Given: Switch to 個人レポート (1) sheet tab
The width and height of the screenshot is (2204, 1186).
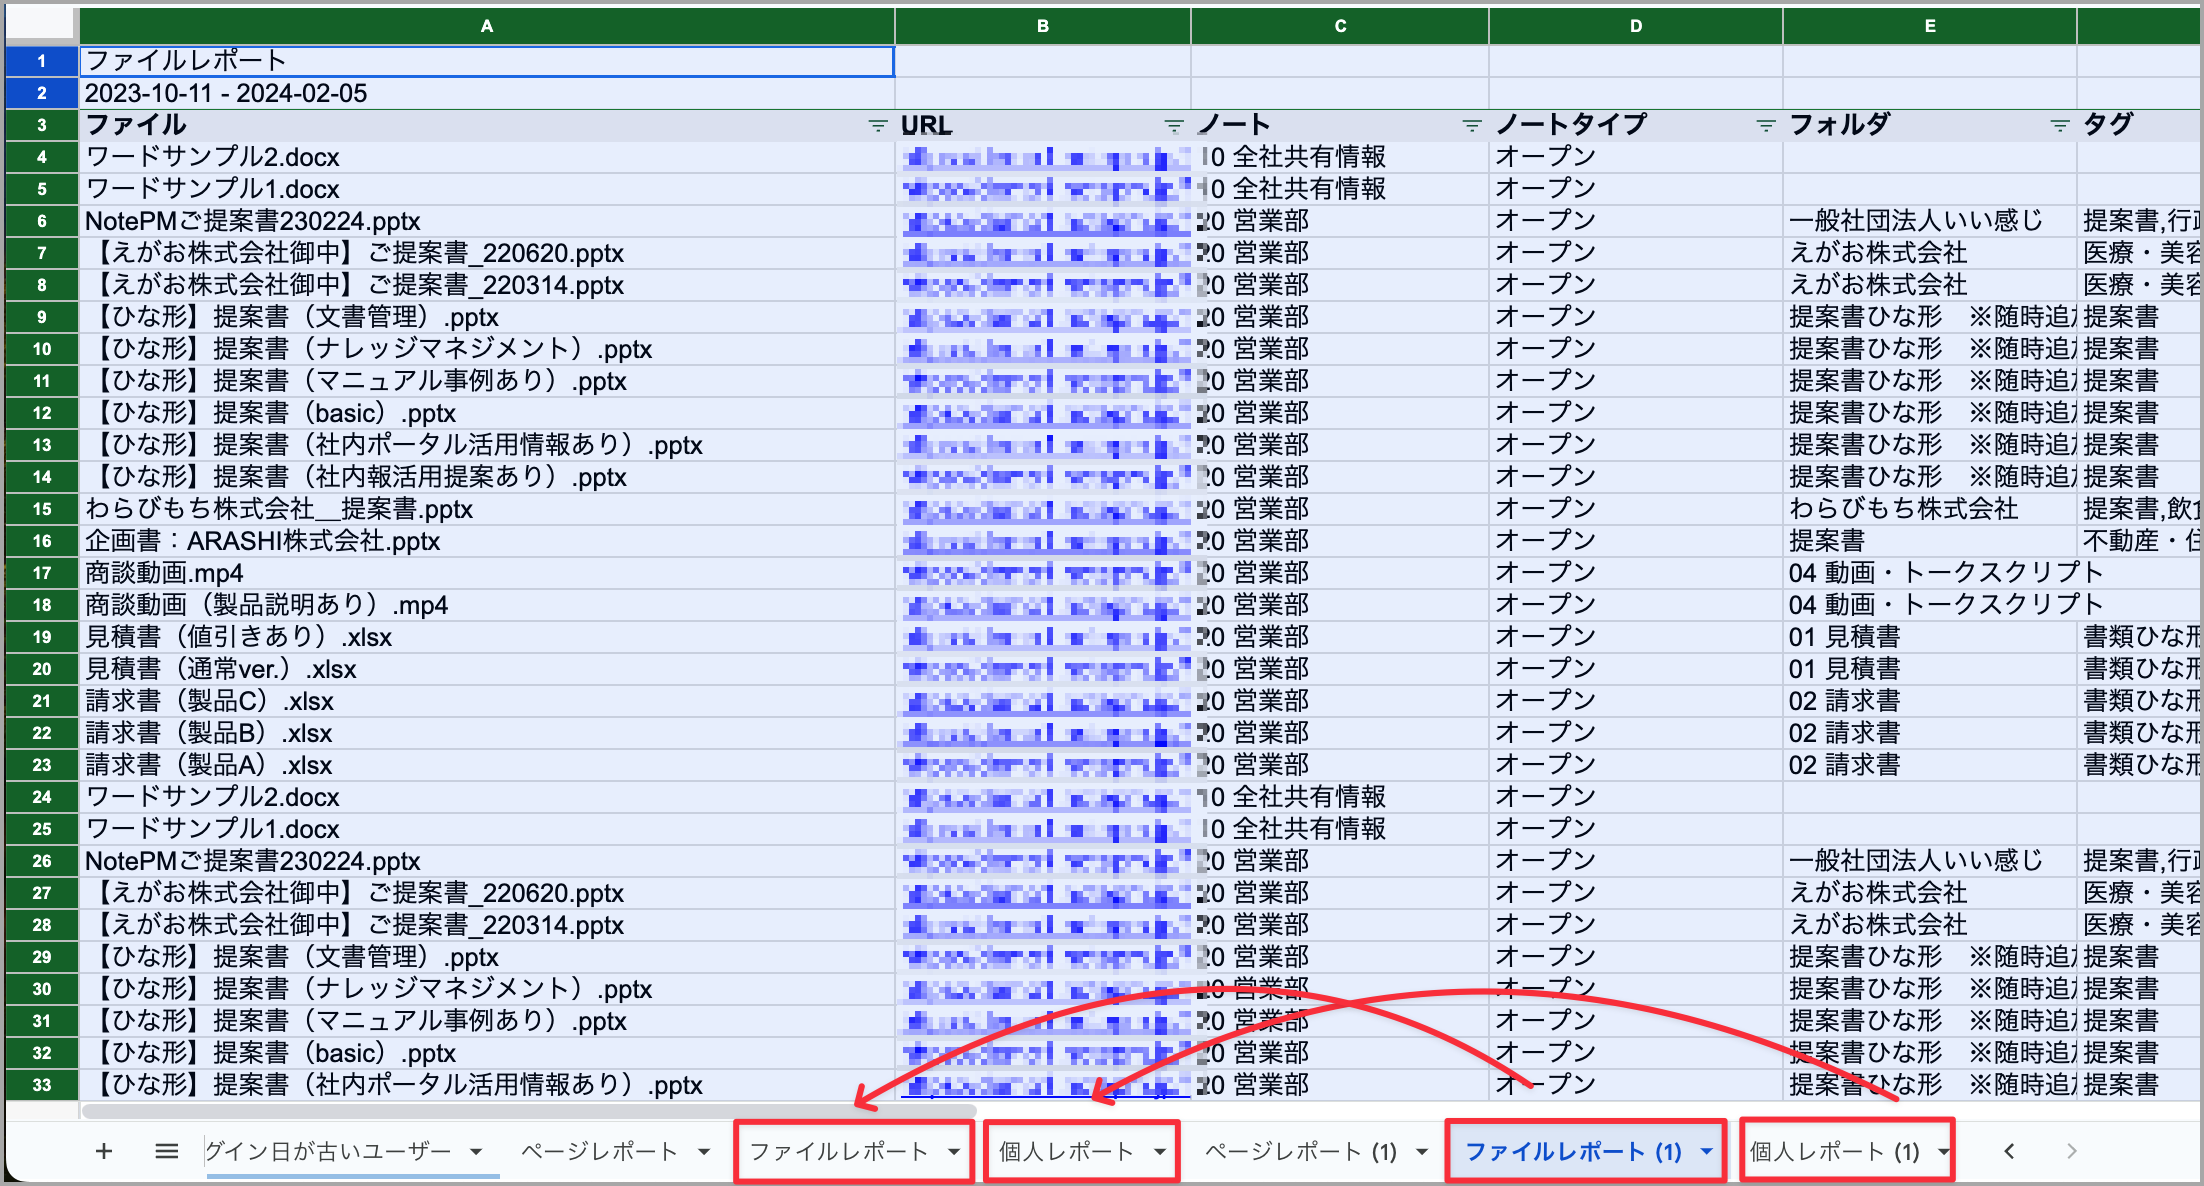Looking at the screenshot, I should 1834,1152.
